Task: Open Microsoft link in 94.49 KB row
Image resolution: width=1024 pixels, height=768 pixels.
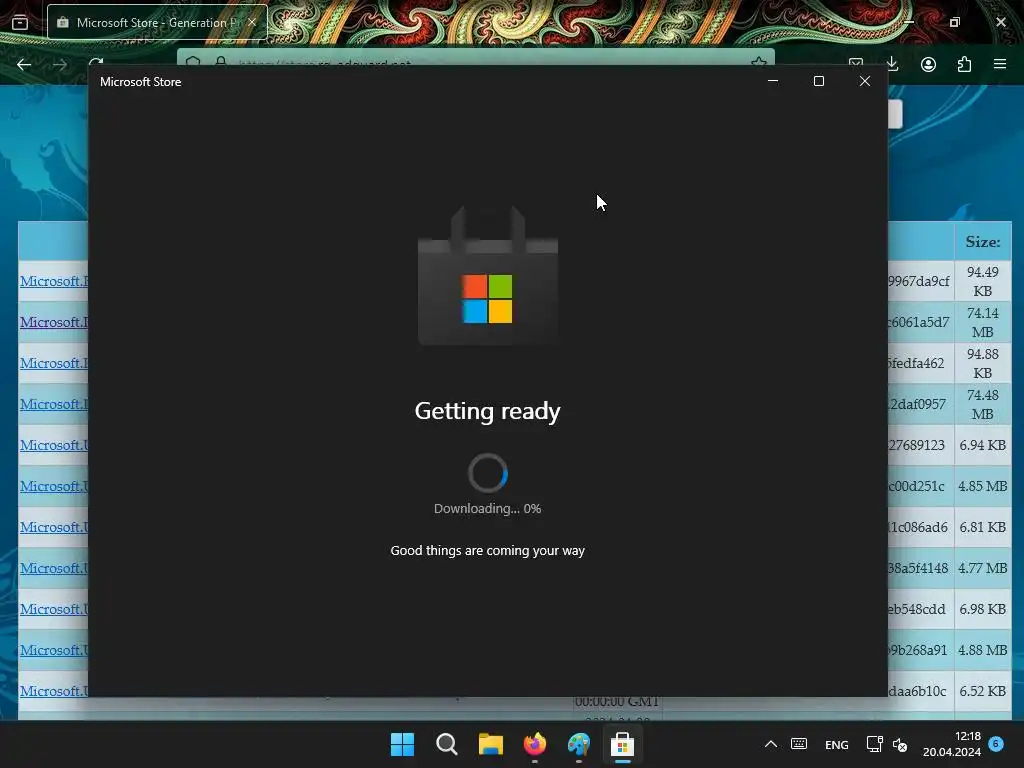Action: tap(54, 281)
